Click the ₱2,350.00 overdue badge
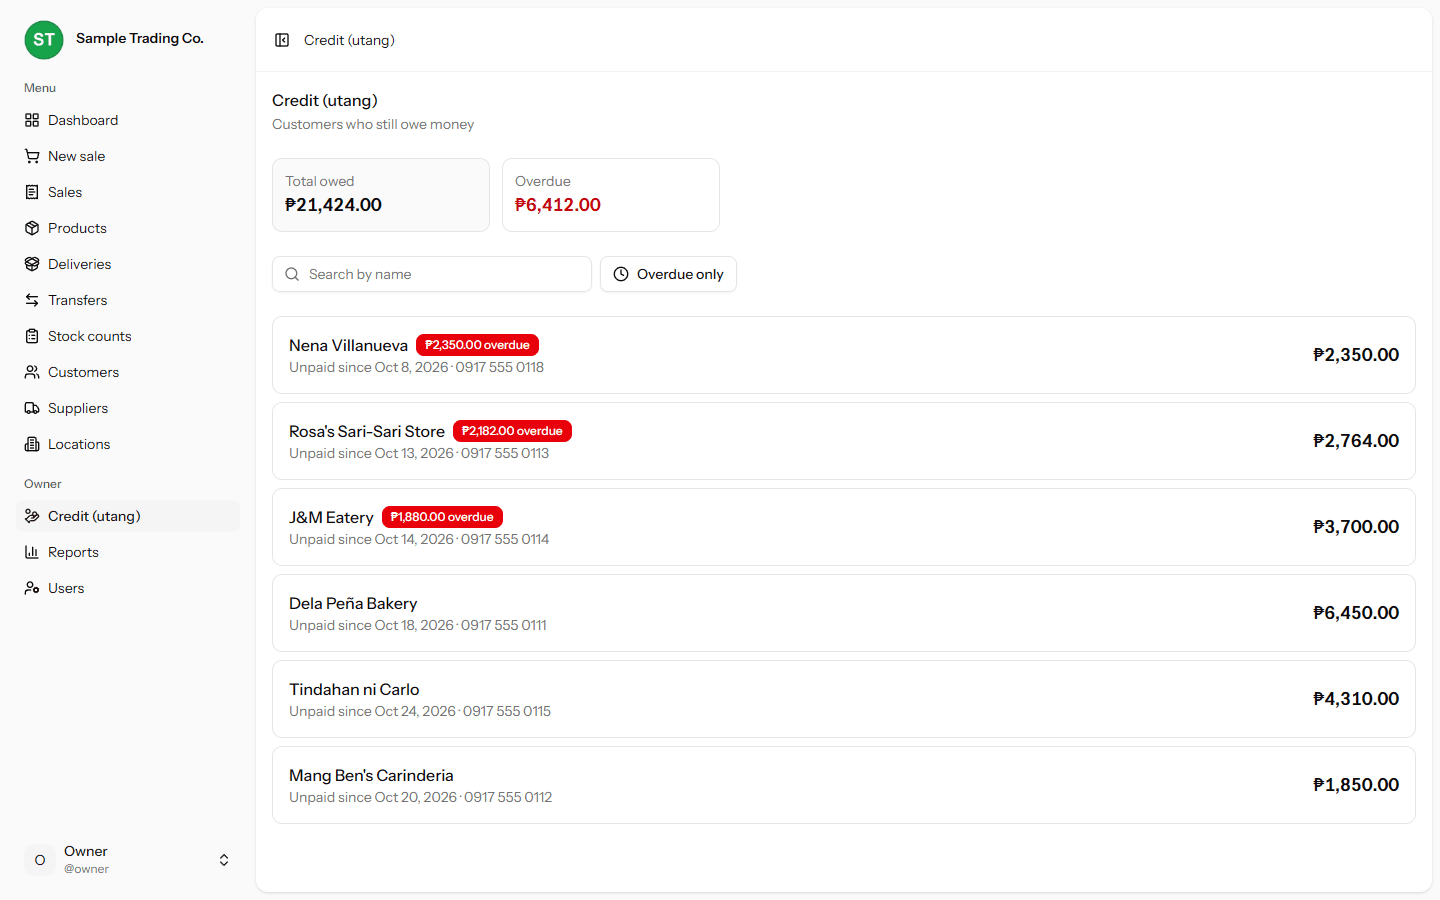The width and height of the screenshot is (1440, 900). (x=477, y=345)
